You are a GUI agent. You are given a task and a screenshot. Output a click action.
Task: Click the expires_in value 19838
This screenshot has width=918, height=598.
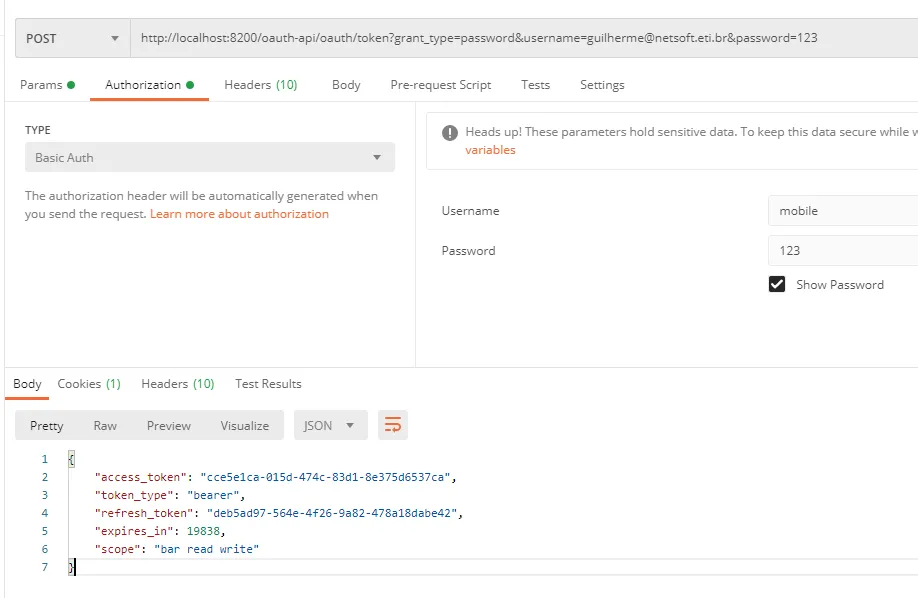(x=203, y=531)
